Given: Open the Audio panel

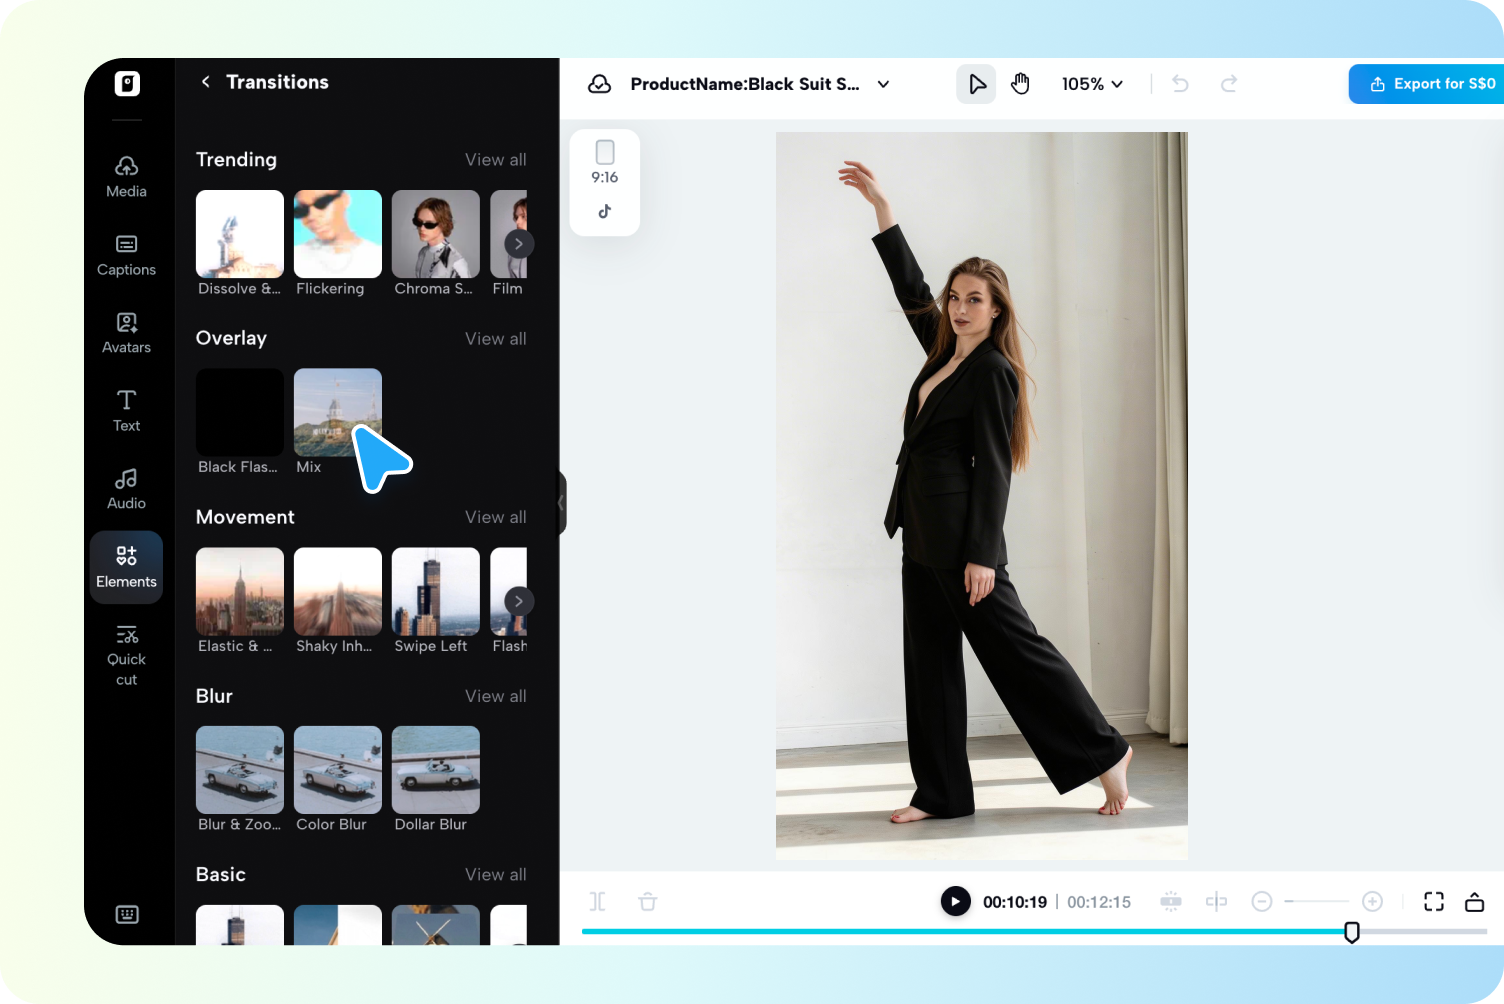Looking at the screenshot, I should pyautogui.click(x=126, y=488).
